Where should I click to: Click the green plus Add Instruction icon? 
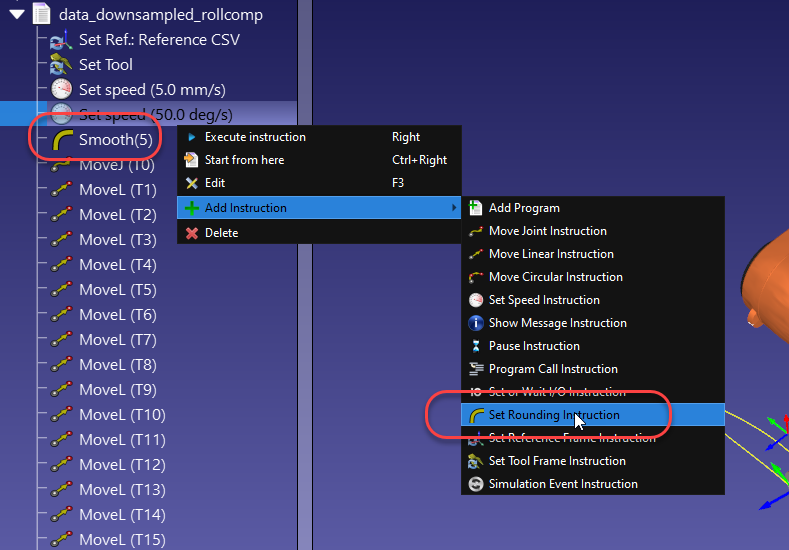(x=192, y=208)
